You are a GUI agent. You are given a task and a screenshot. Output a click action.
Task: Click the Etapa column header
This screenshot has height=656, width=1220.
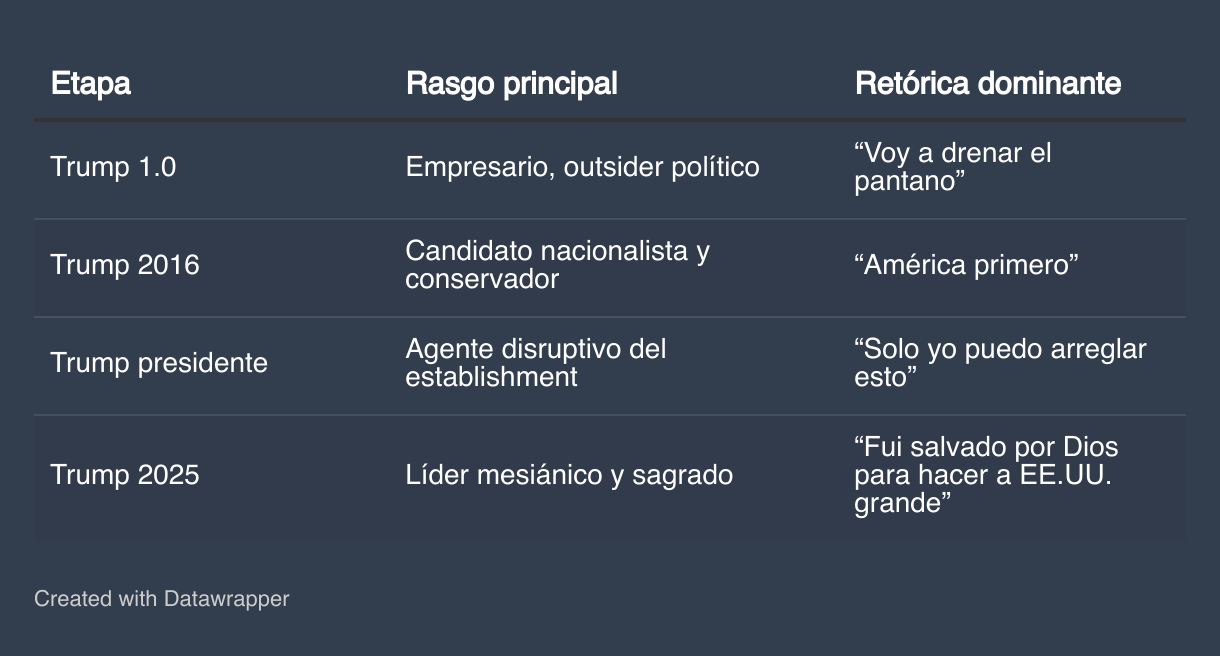click(90, 83)
